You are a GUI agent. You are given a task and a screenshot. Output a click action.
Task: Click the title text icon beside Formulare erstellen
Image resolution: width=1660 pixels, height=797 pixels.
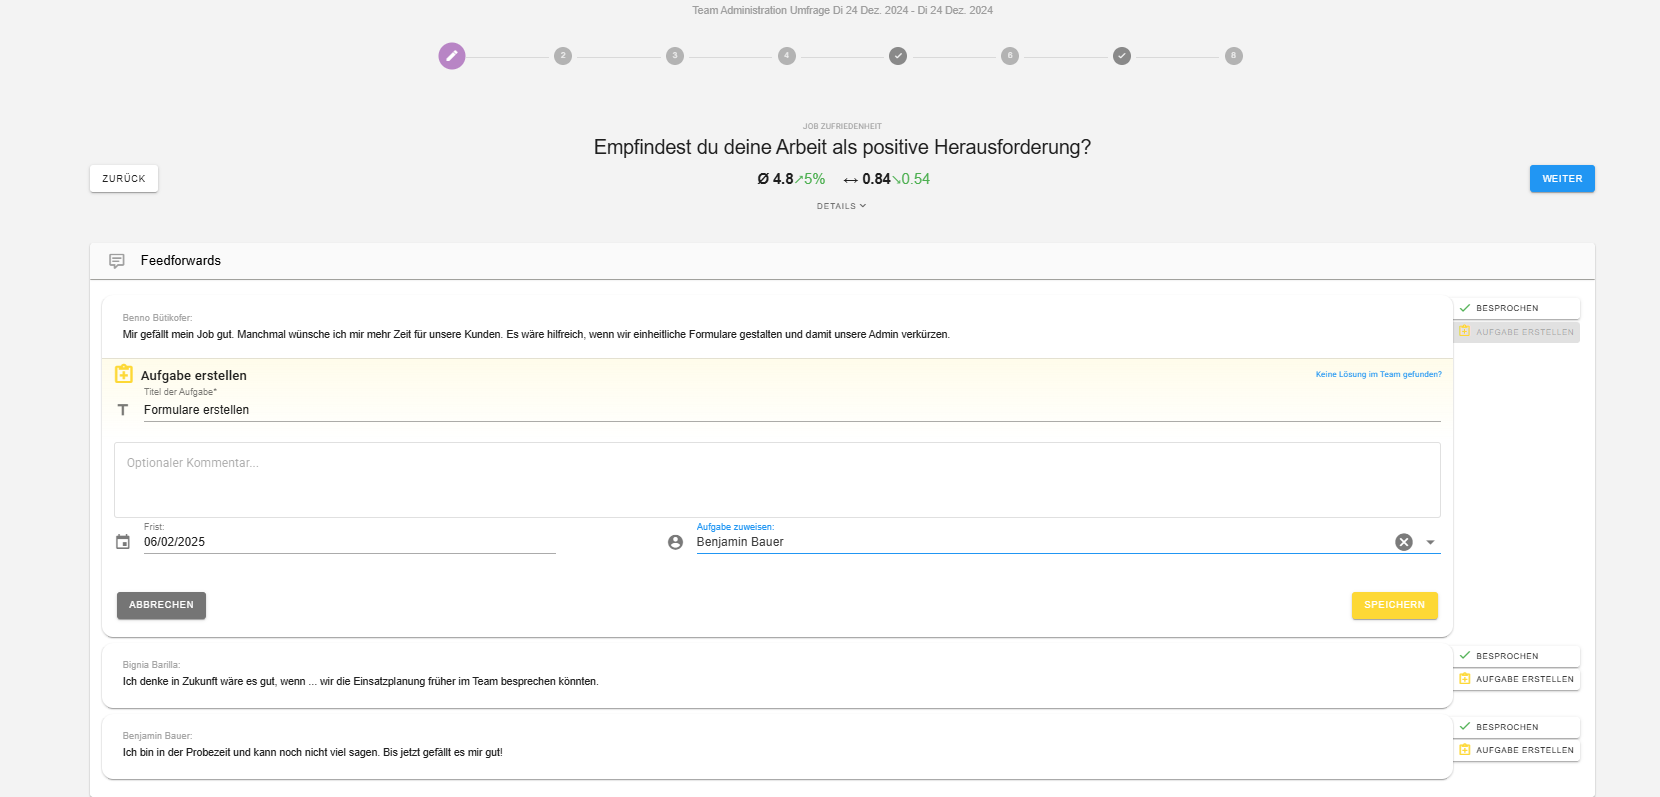tap(123, 410)
